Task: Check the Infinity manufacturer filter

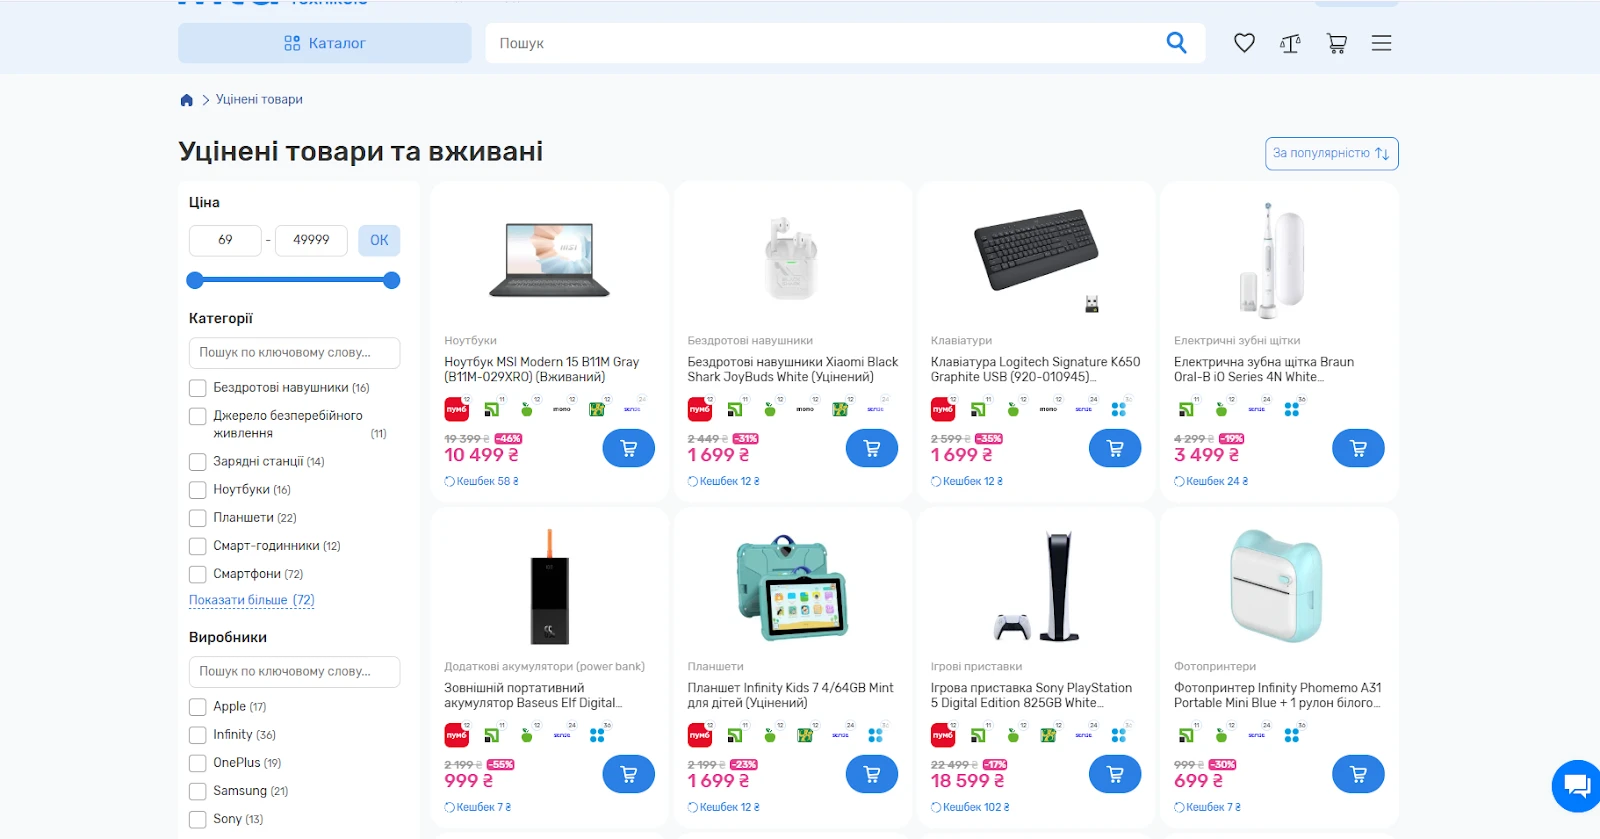Action: pyautogui.click(x=198, y=735)
